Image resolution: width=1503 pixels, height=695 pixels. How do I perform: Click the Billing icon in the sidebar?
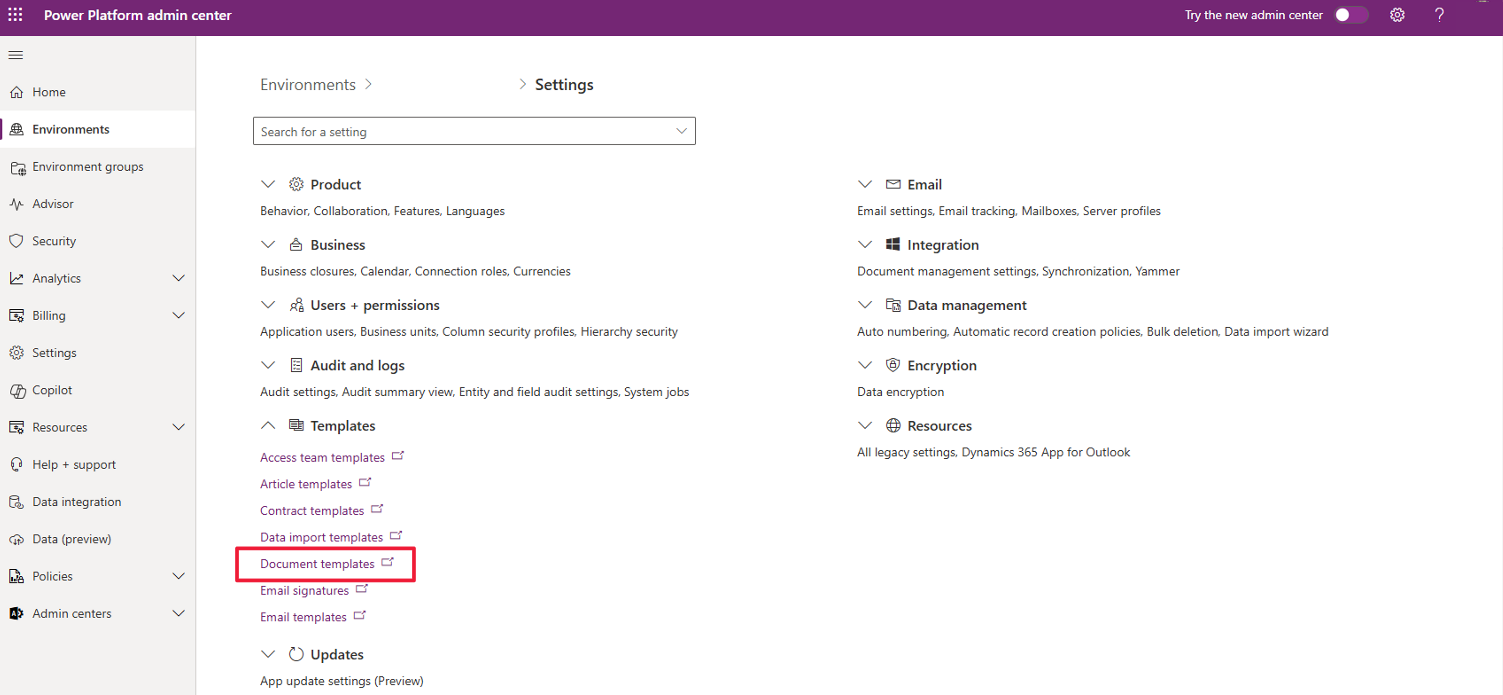pos(16,316)
